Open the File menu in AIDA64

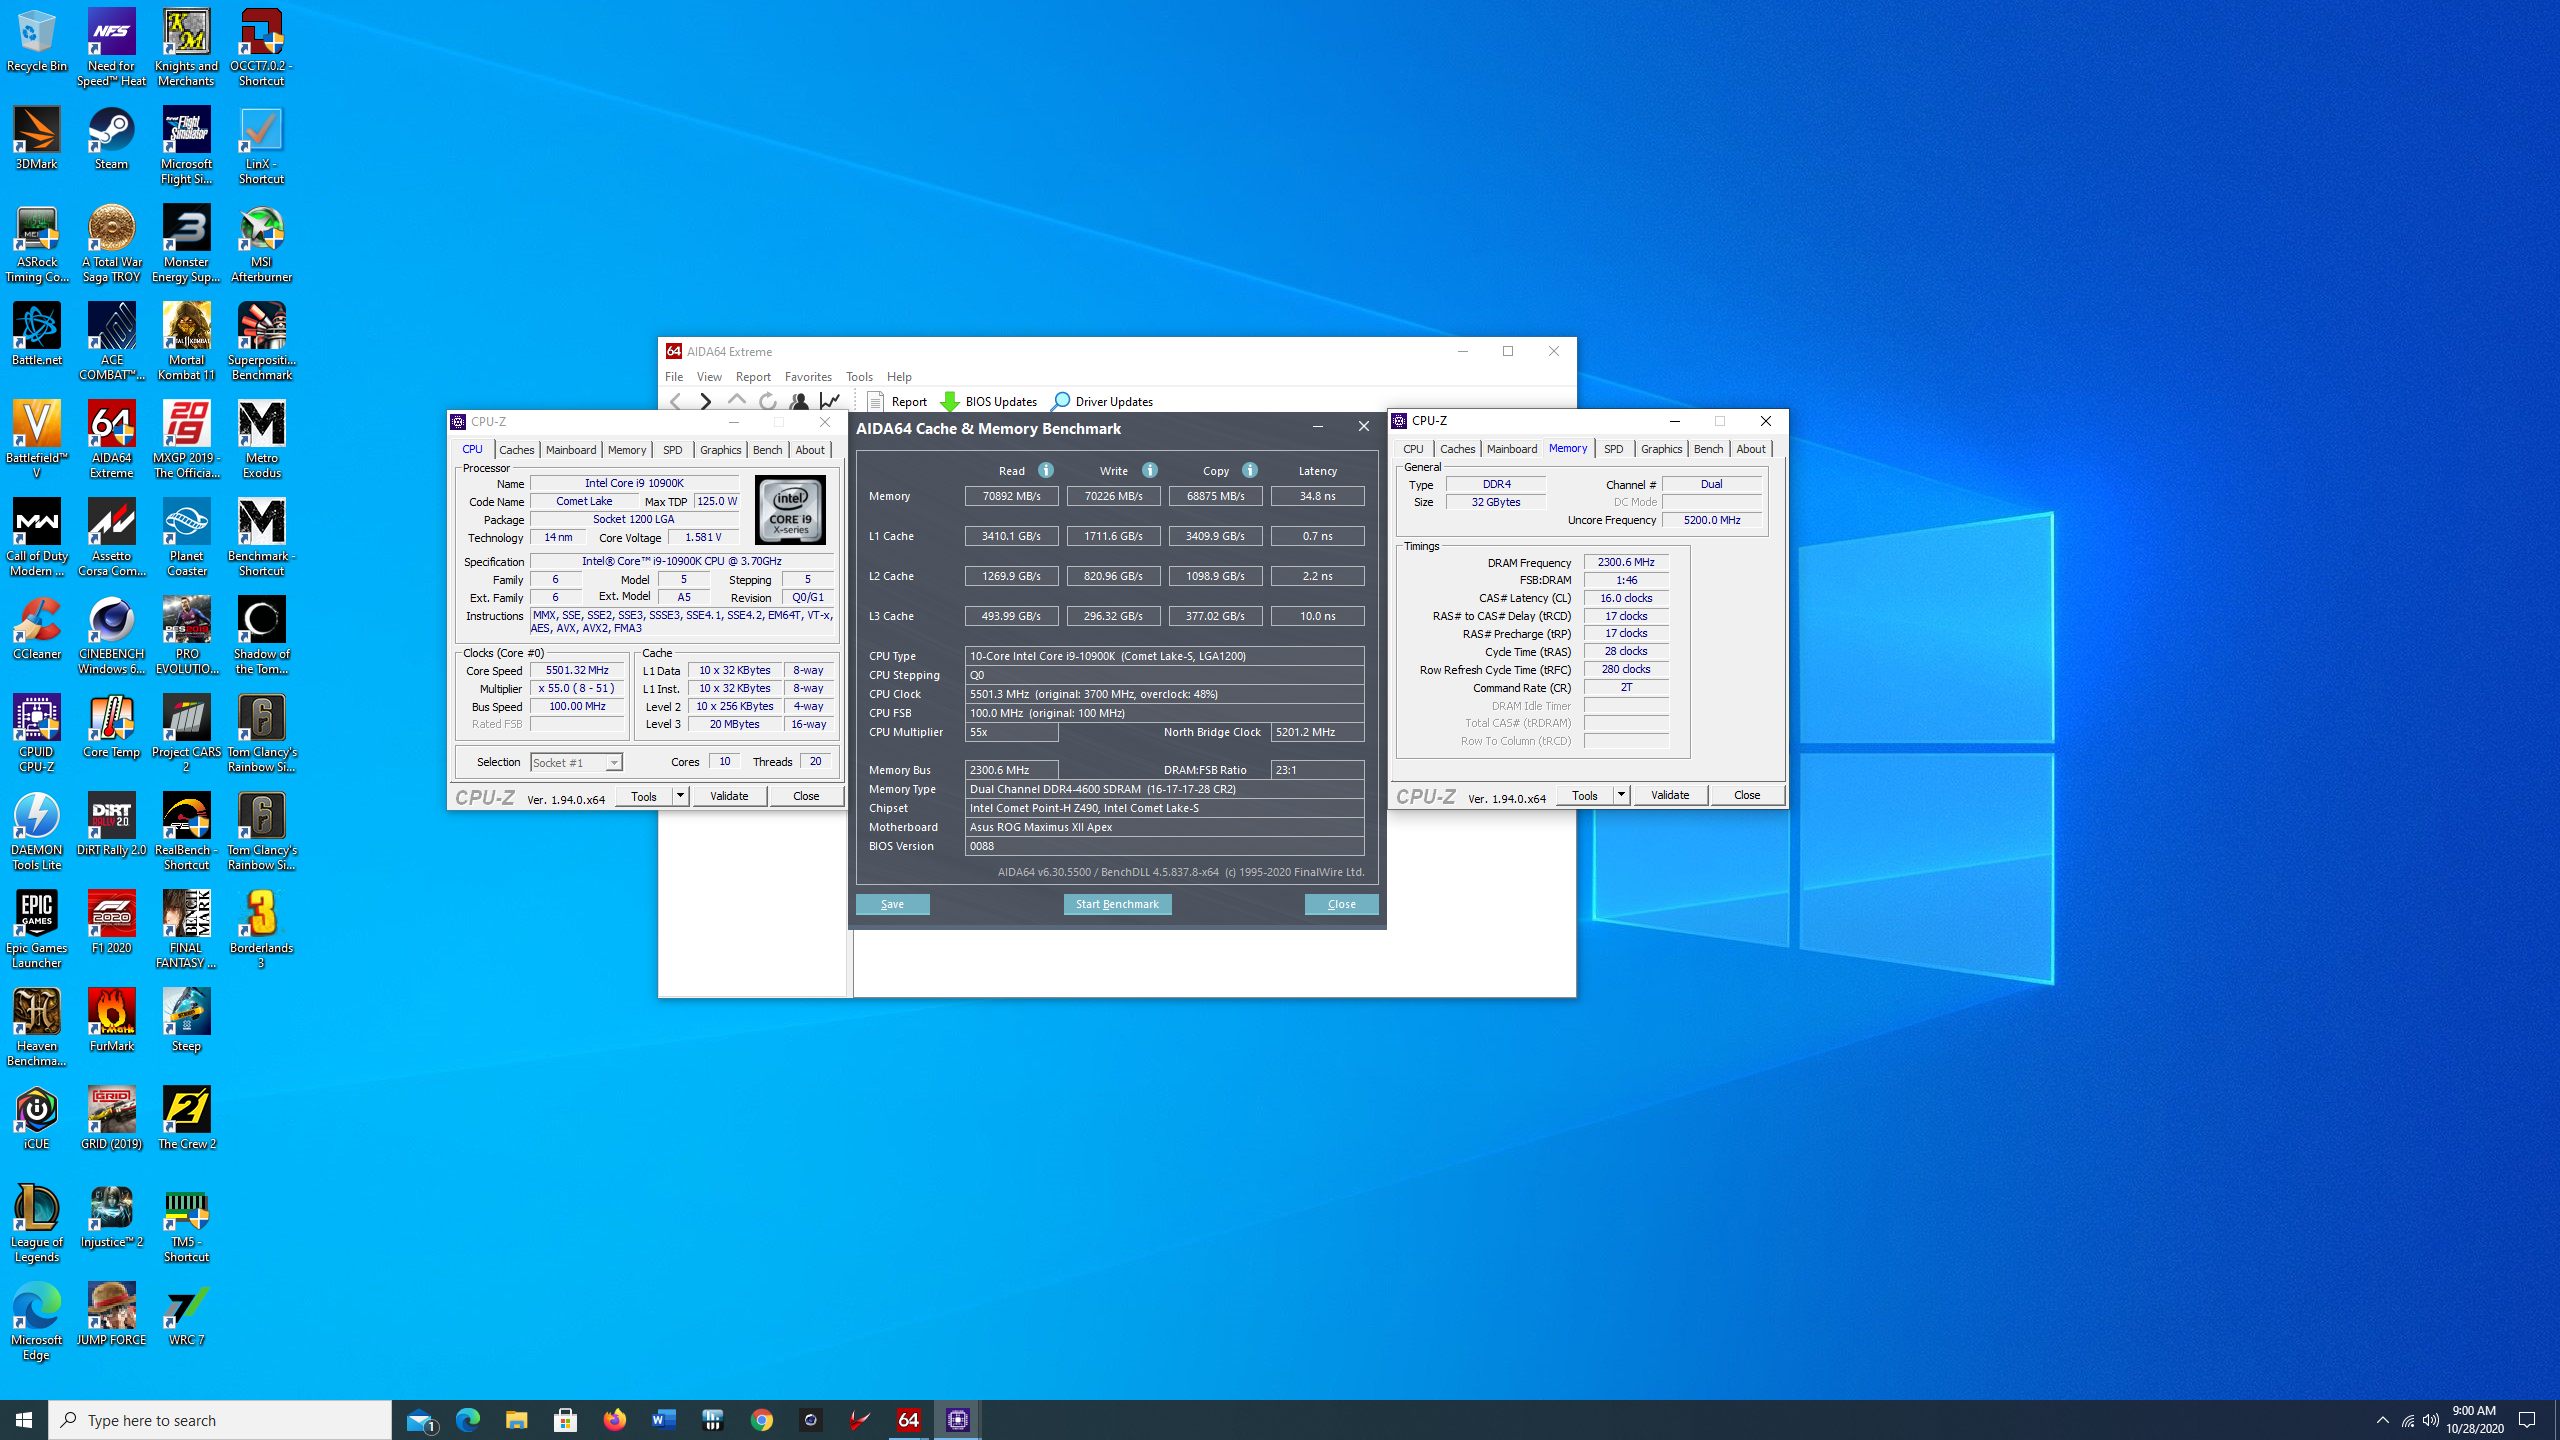click(674, 377)
